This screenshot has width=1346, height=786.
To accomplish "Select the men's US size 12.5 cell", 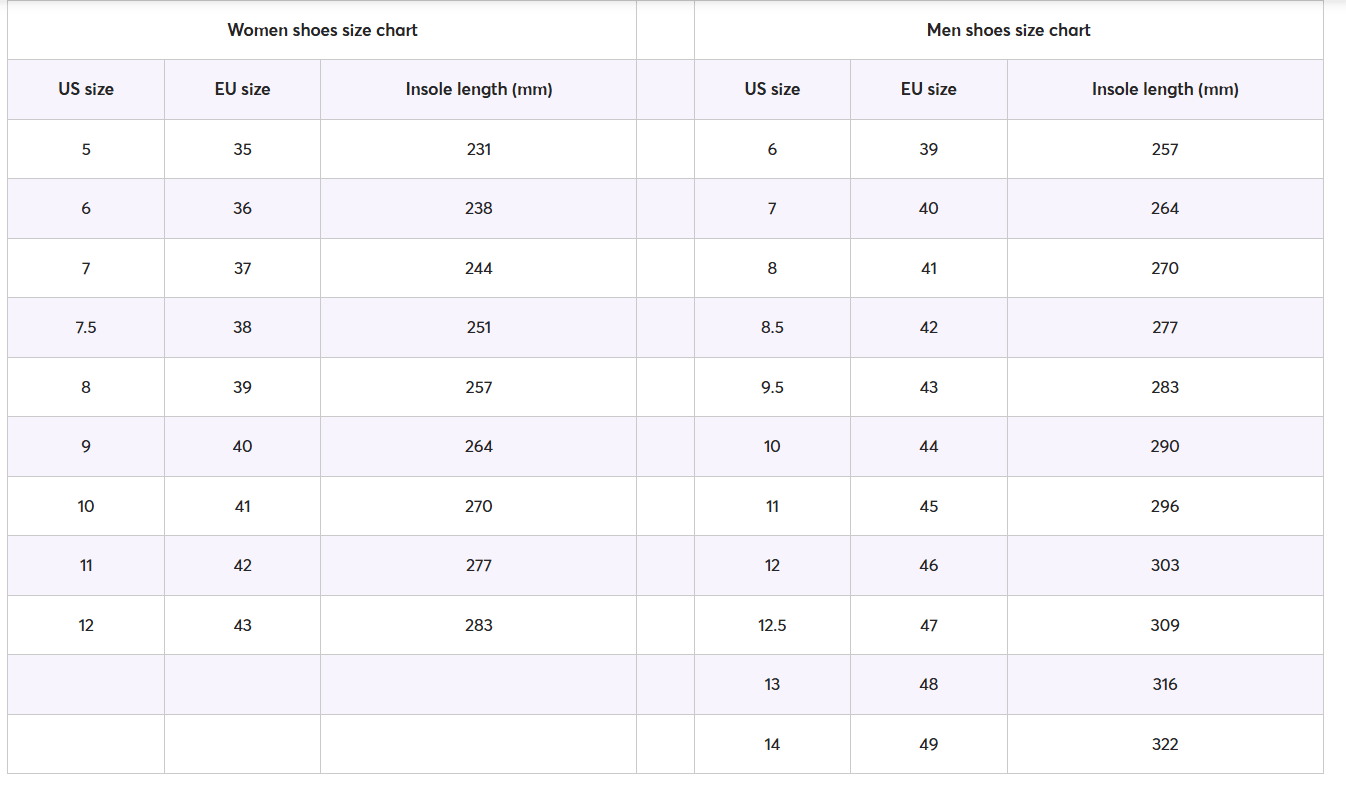I will [772, 625].
